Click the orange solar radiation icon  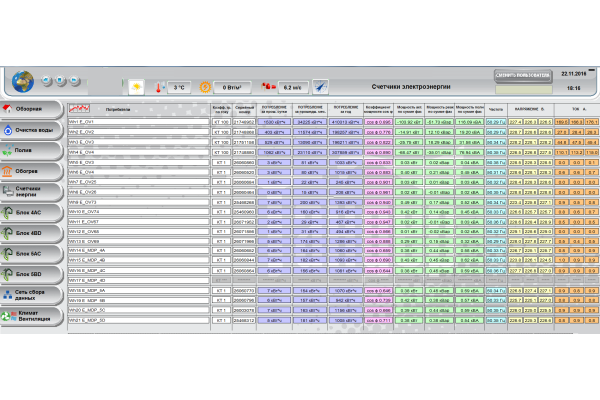(206, 87)
